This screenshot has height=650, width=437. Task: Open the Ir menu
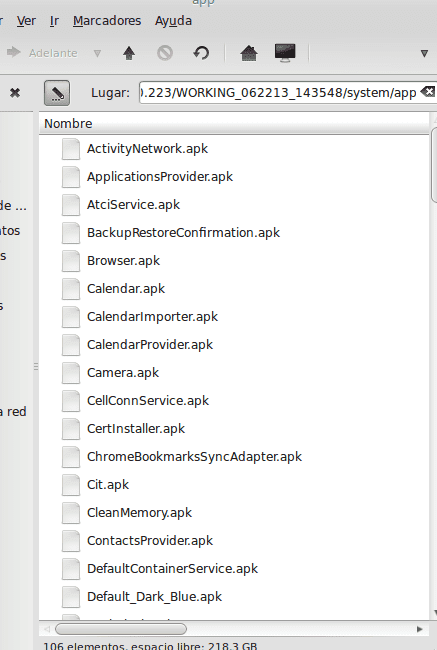tap(54, 21)
